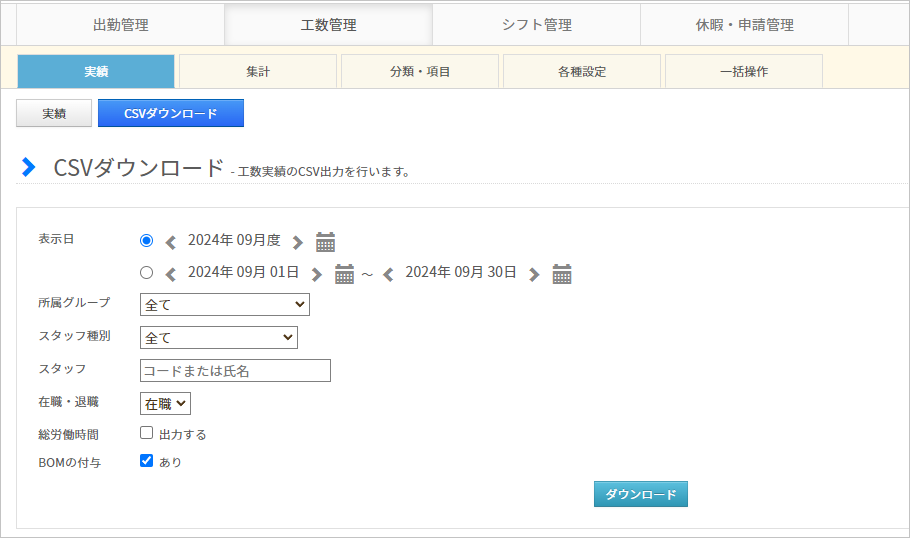Go to previous month before 2024年09月度
The width and height of the screenshot is (910, 538).
pos(171,242)
